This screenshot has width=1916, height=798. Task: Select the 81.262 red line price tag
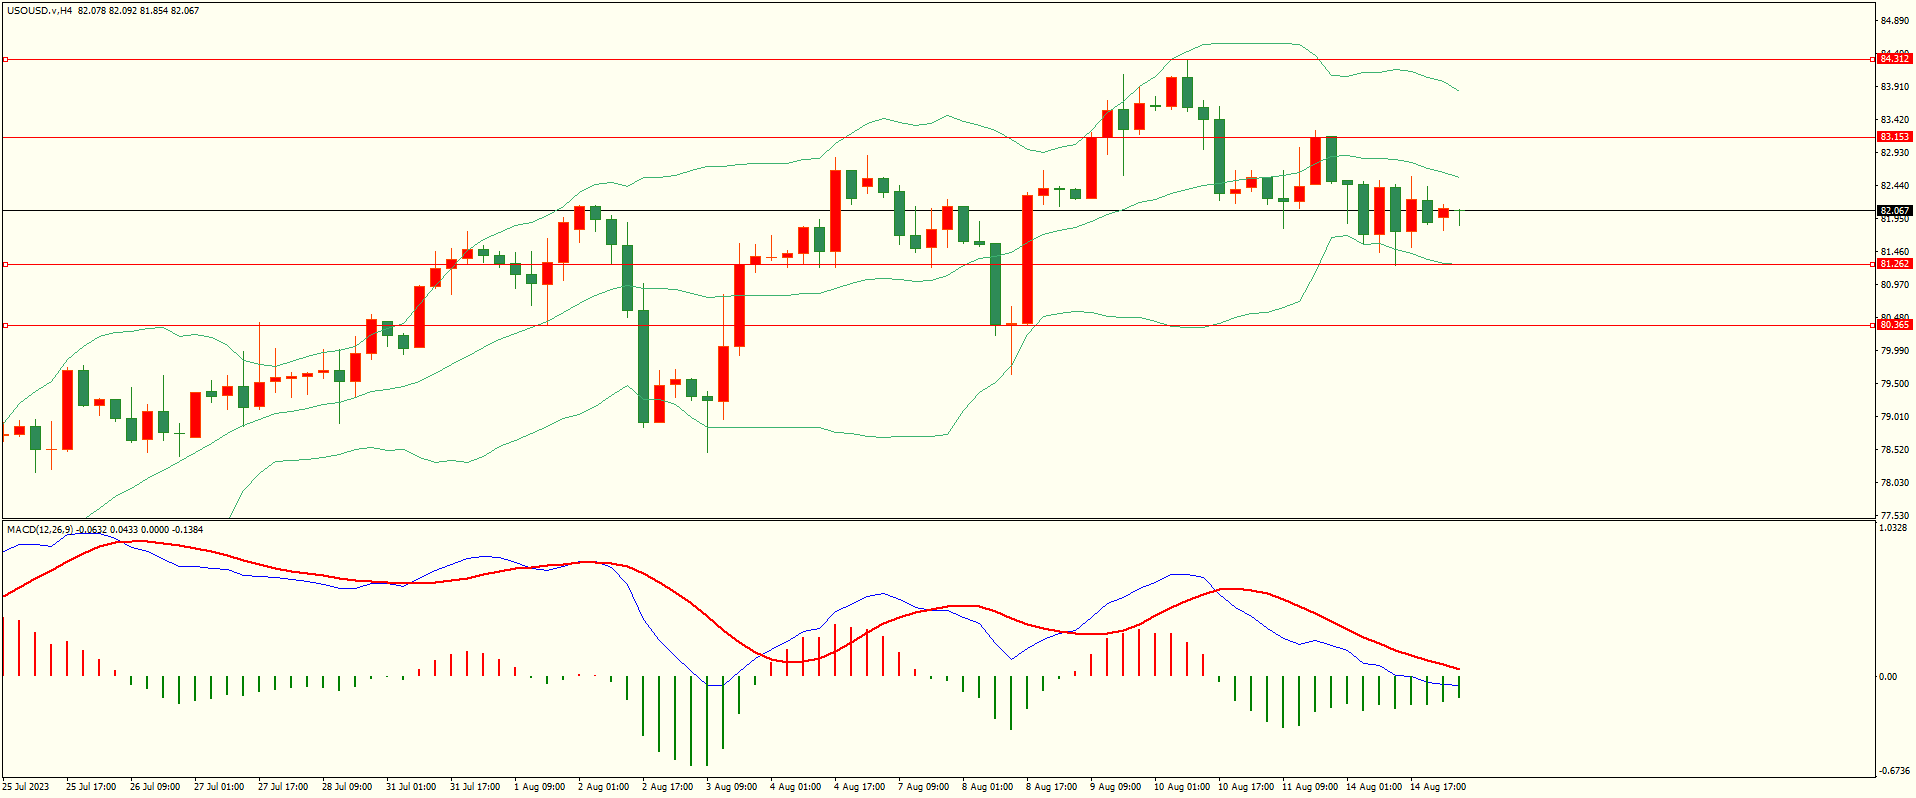[x=1894, y=264]
